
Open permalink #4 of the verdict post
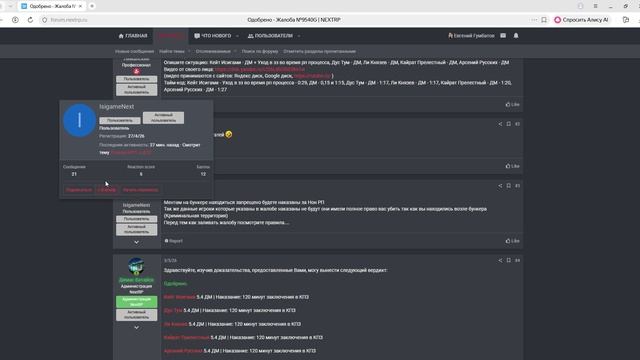point(517,260)
